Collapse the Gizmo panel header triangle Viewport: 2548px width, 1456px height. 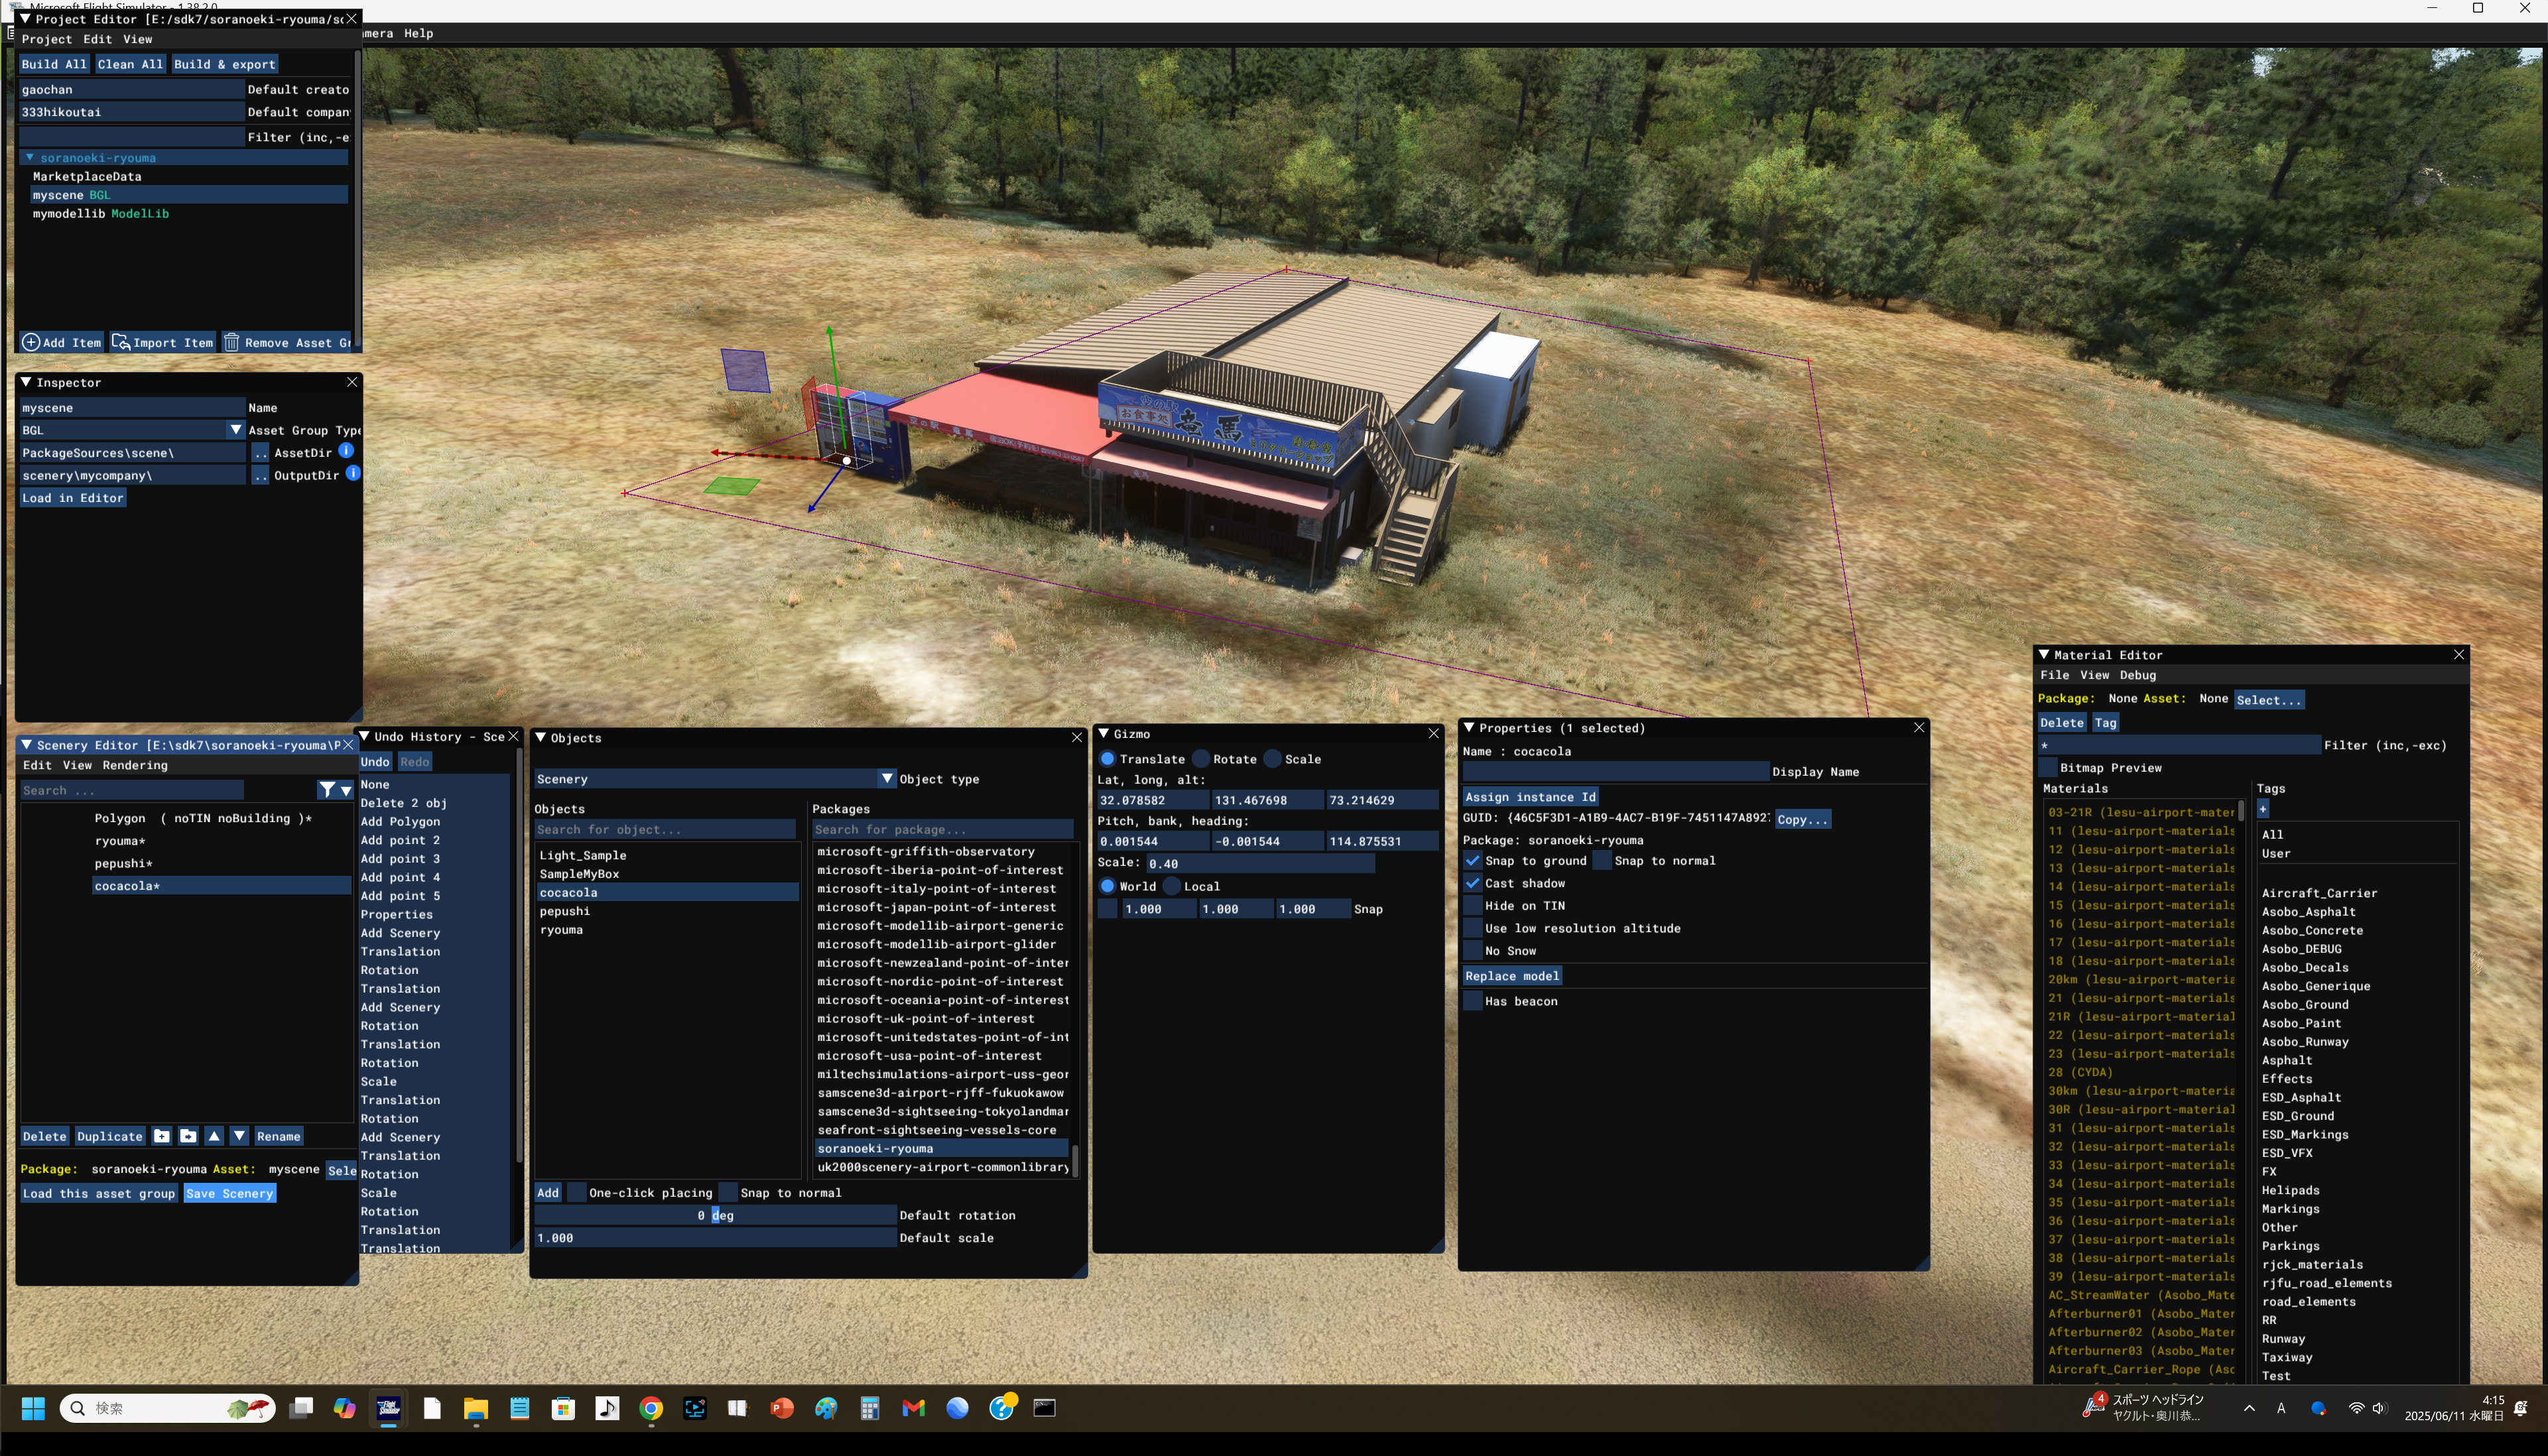(1104, 733)
